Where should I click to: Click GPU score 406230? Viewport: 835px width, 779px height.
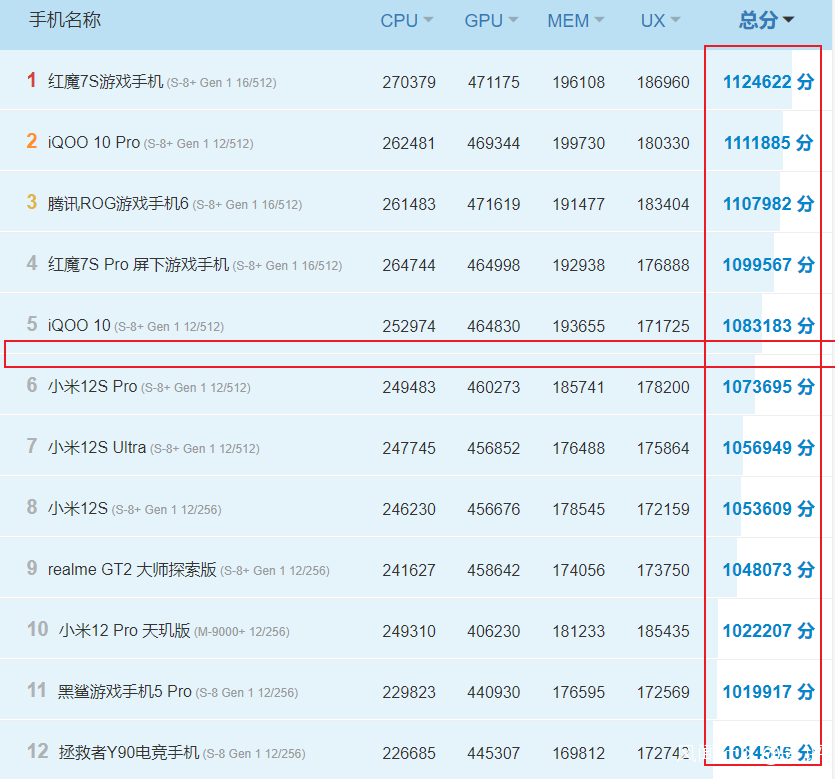tap(493, 632)
